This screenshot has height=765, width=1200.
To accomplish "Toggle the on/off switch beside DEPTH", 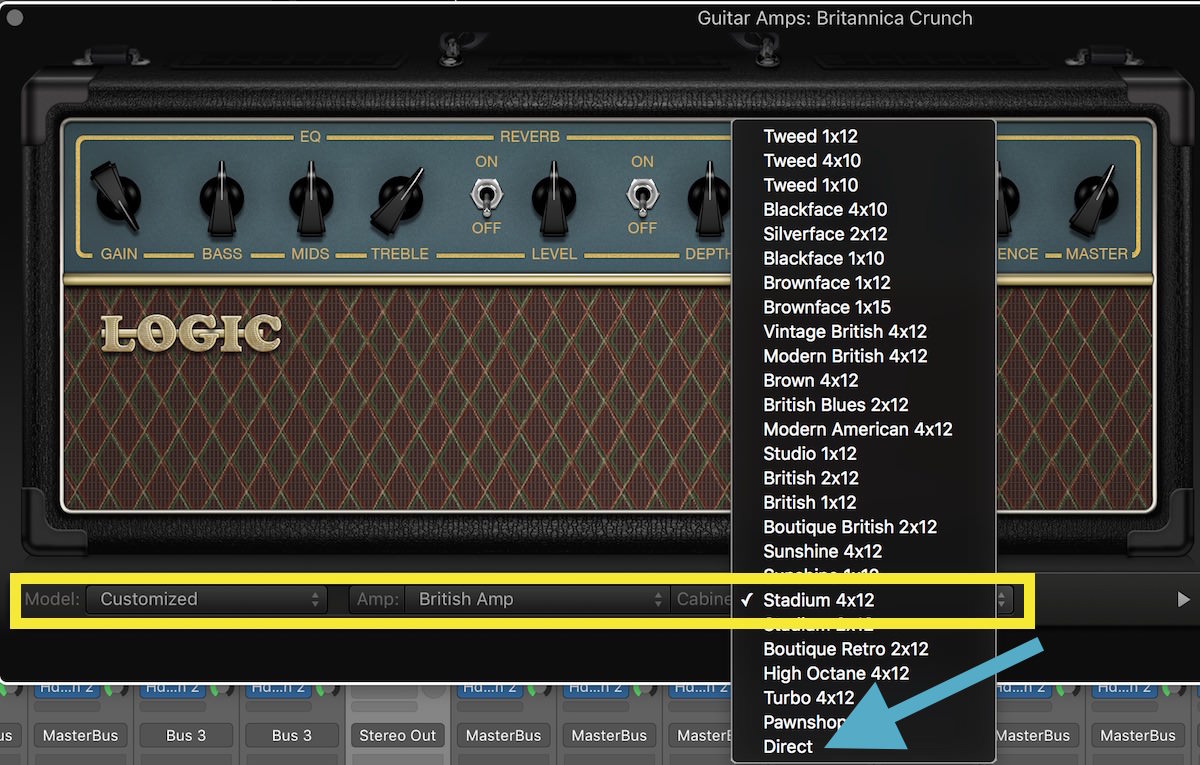I will pyautogui.click(x=642, y=195).
